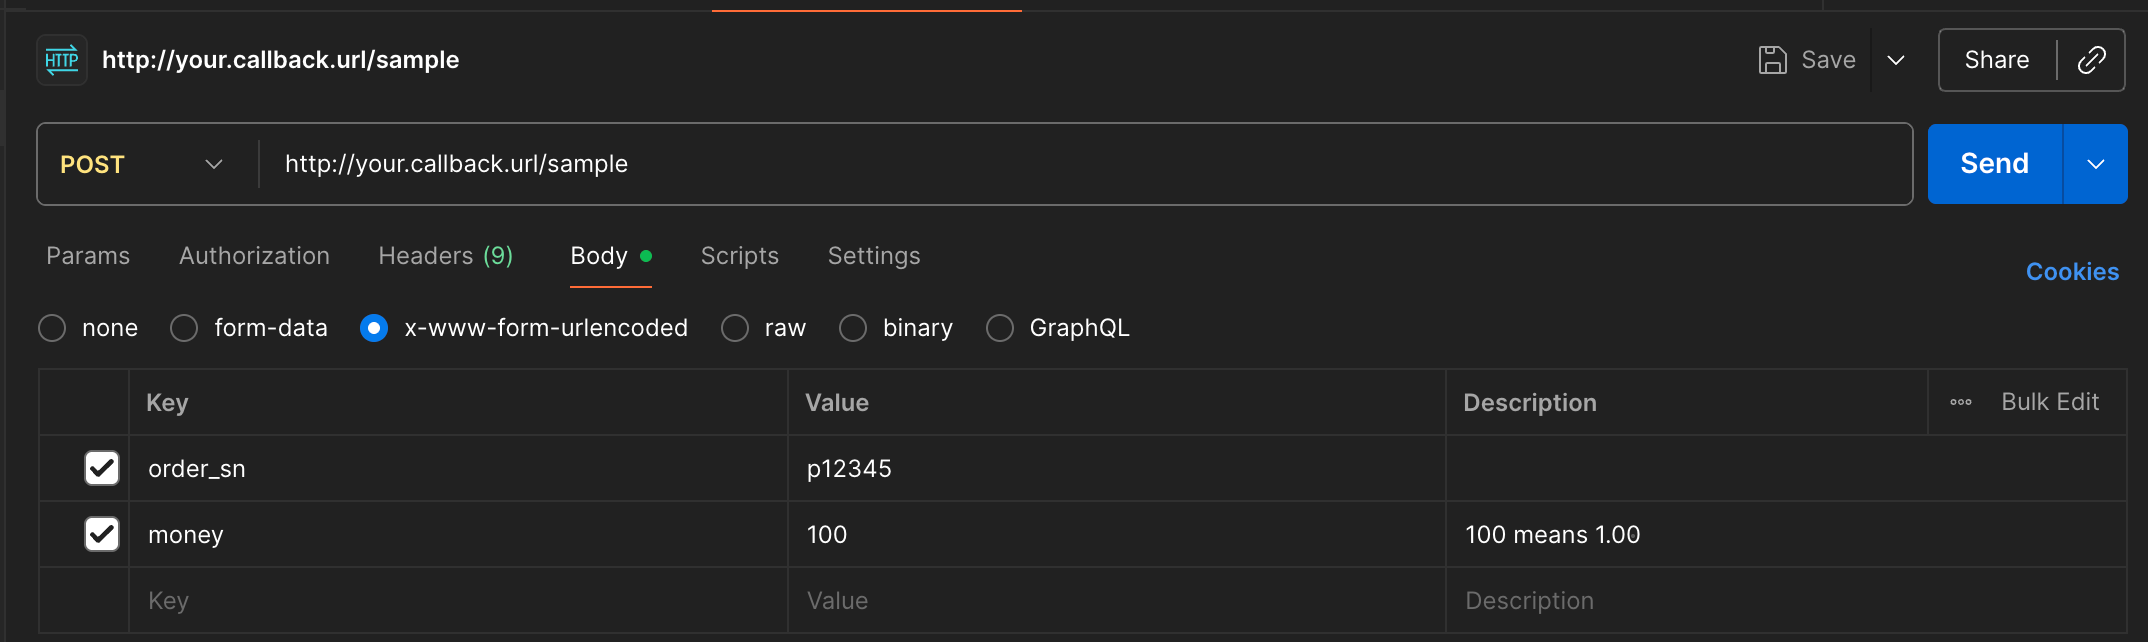
Task: Click the empty new Description field
Action: click(x=1786, y=600)
